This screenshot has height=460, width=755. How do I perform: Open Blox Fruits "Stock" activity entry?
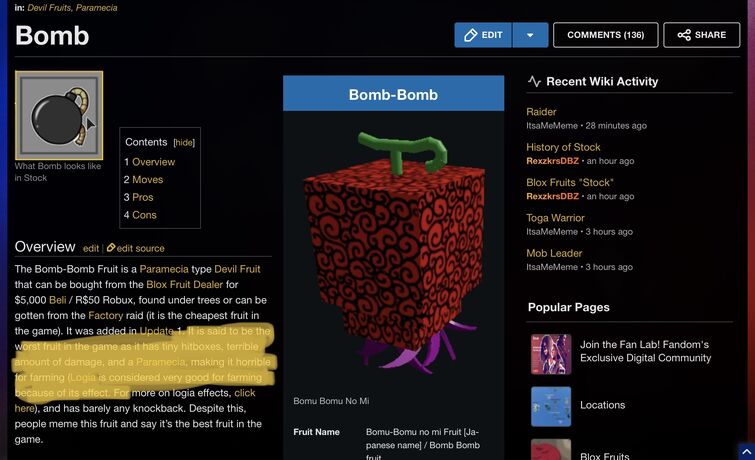[570, 183]
